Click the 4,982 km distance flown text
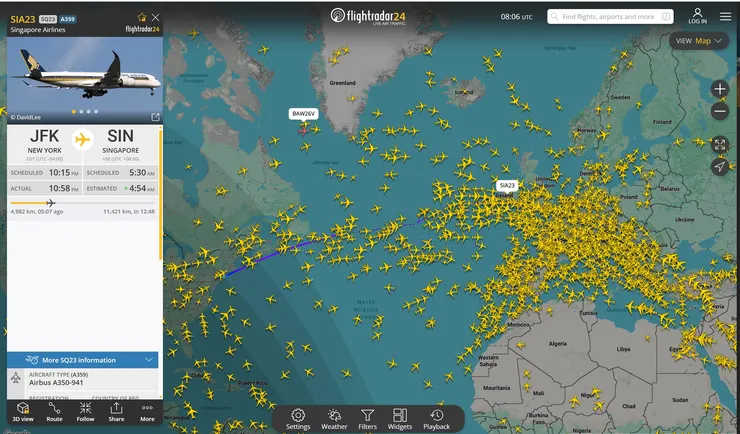This screenshot has height=434, width=740. pyautogui.click(x=37, y=212)
